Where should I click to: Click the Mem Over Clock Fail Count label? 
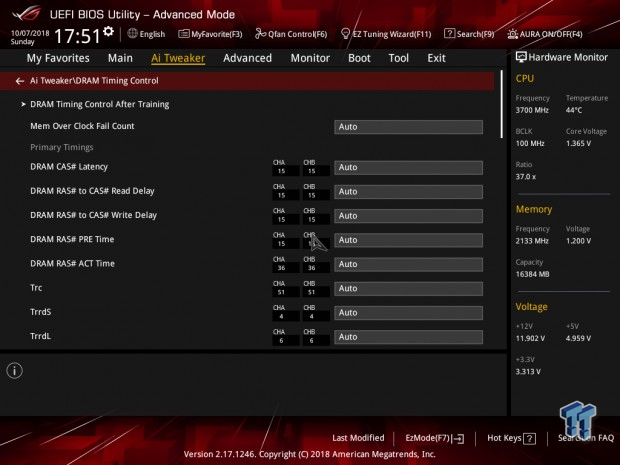pos(82,126)
